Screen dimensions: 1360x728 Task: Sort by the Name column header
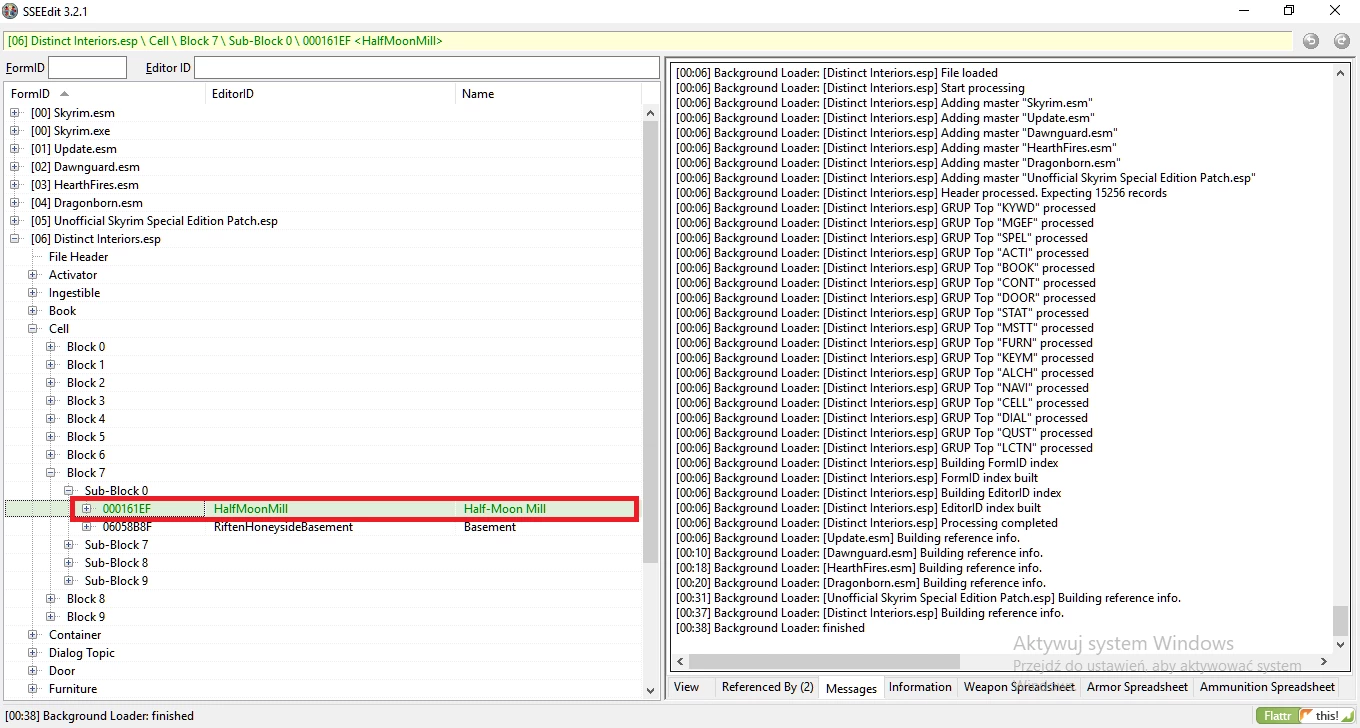click(548, 94)
